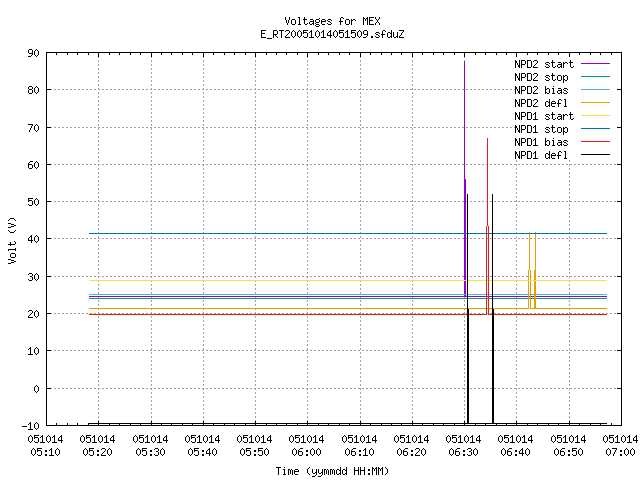Click the y-axis tick label -10
Image resolution: width=640 pixels, height=480 pixels.
[x=31, y=426]
